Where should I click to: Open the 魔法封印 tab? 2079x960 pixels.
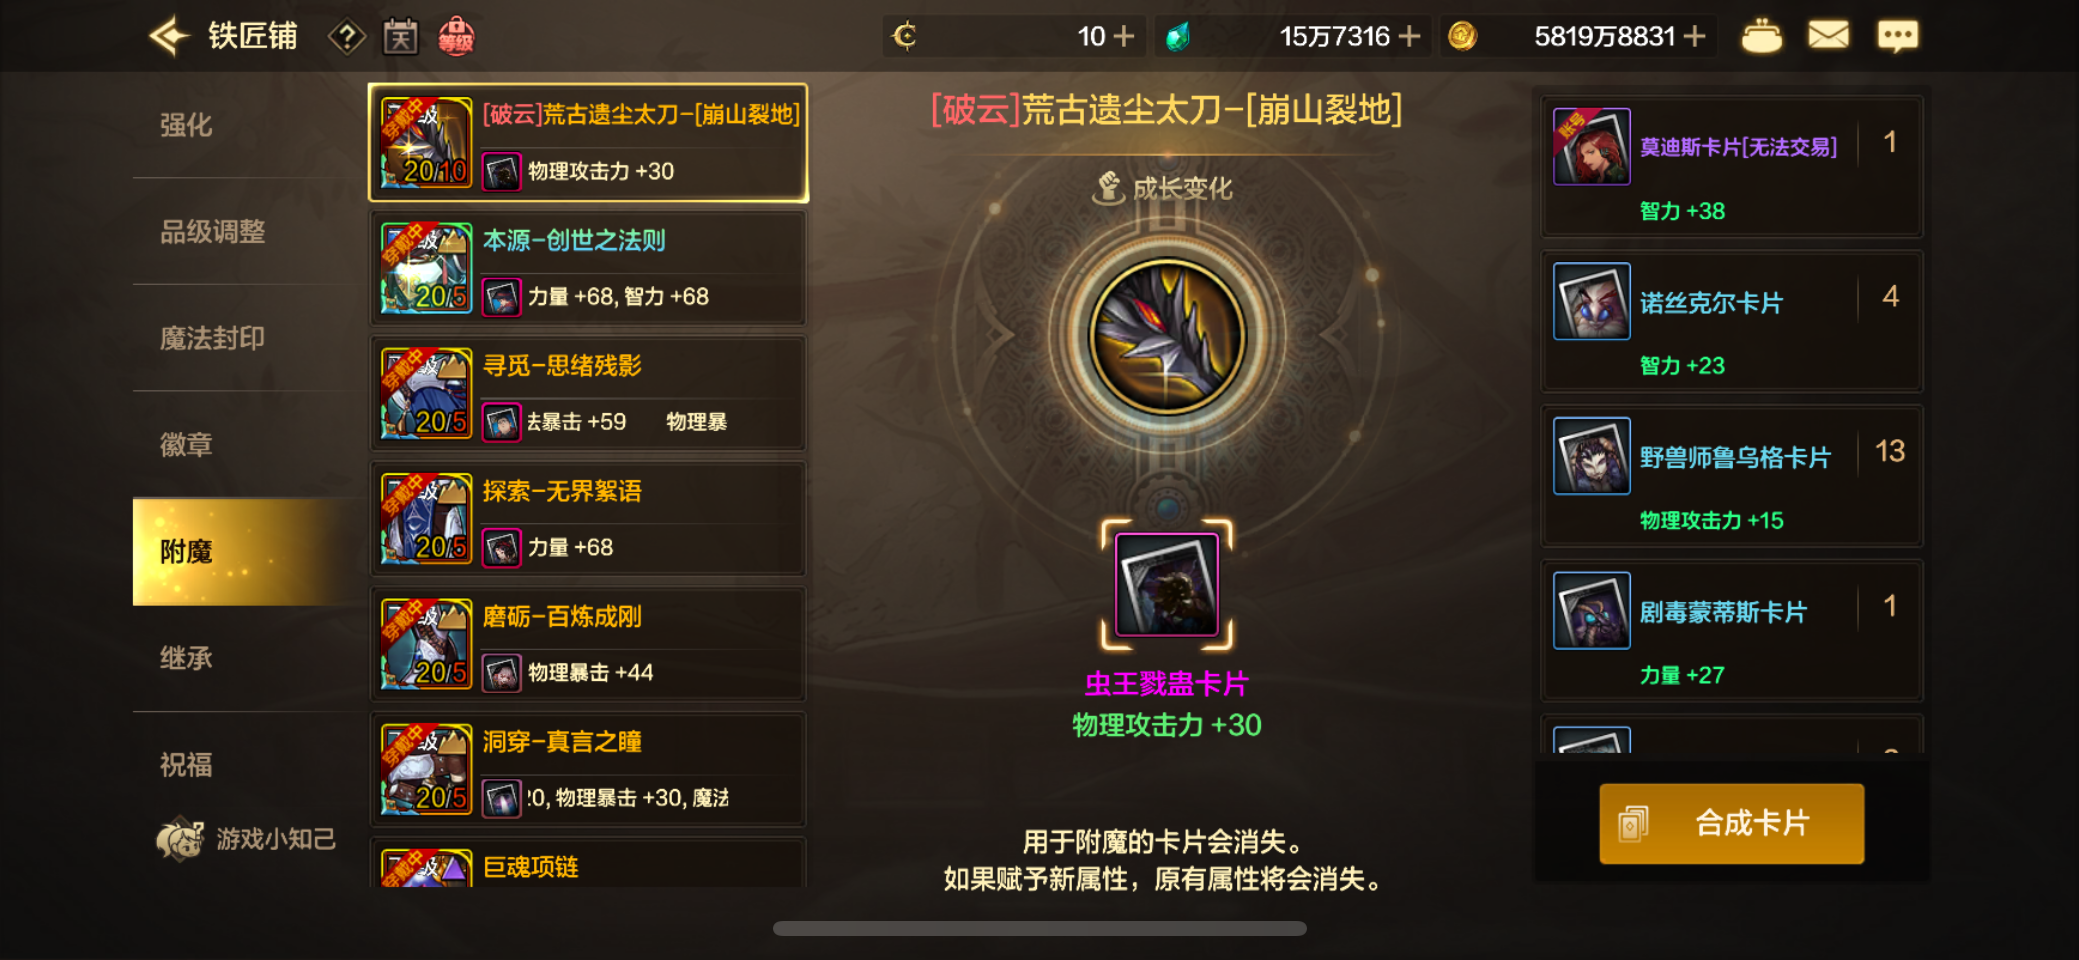(x=212, y=338)
